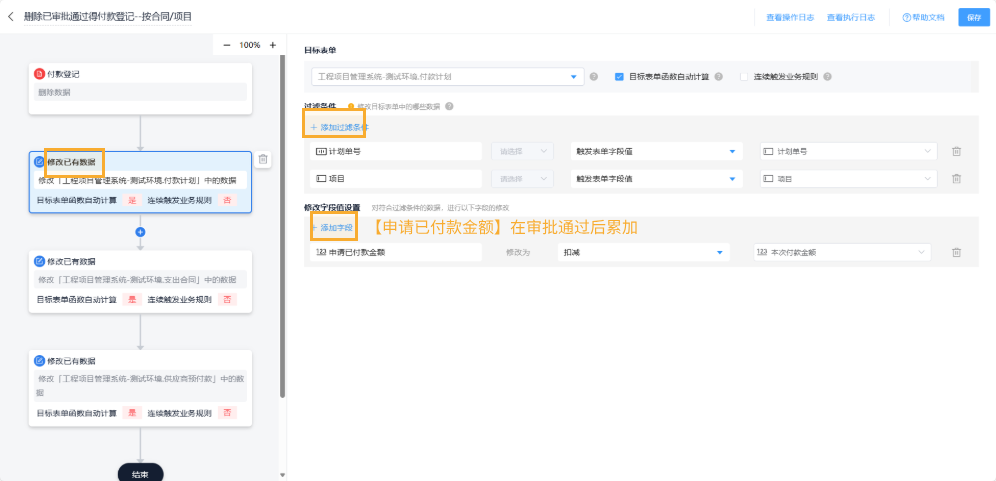Screen dimensions: 996x481
Task: Enable 连续触发业务规则 checkbox
Action: point(744,77)
